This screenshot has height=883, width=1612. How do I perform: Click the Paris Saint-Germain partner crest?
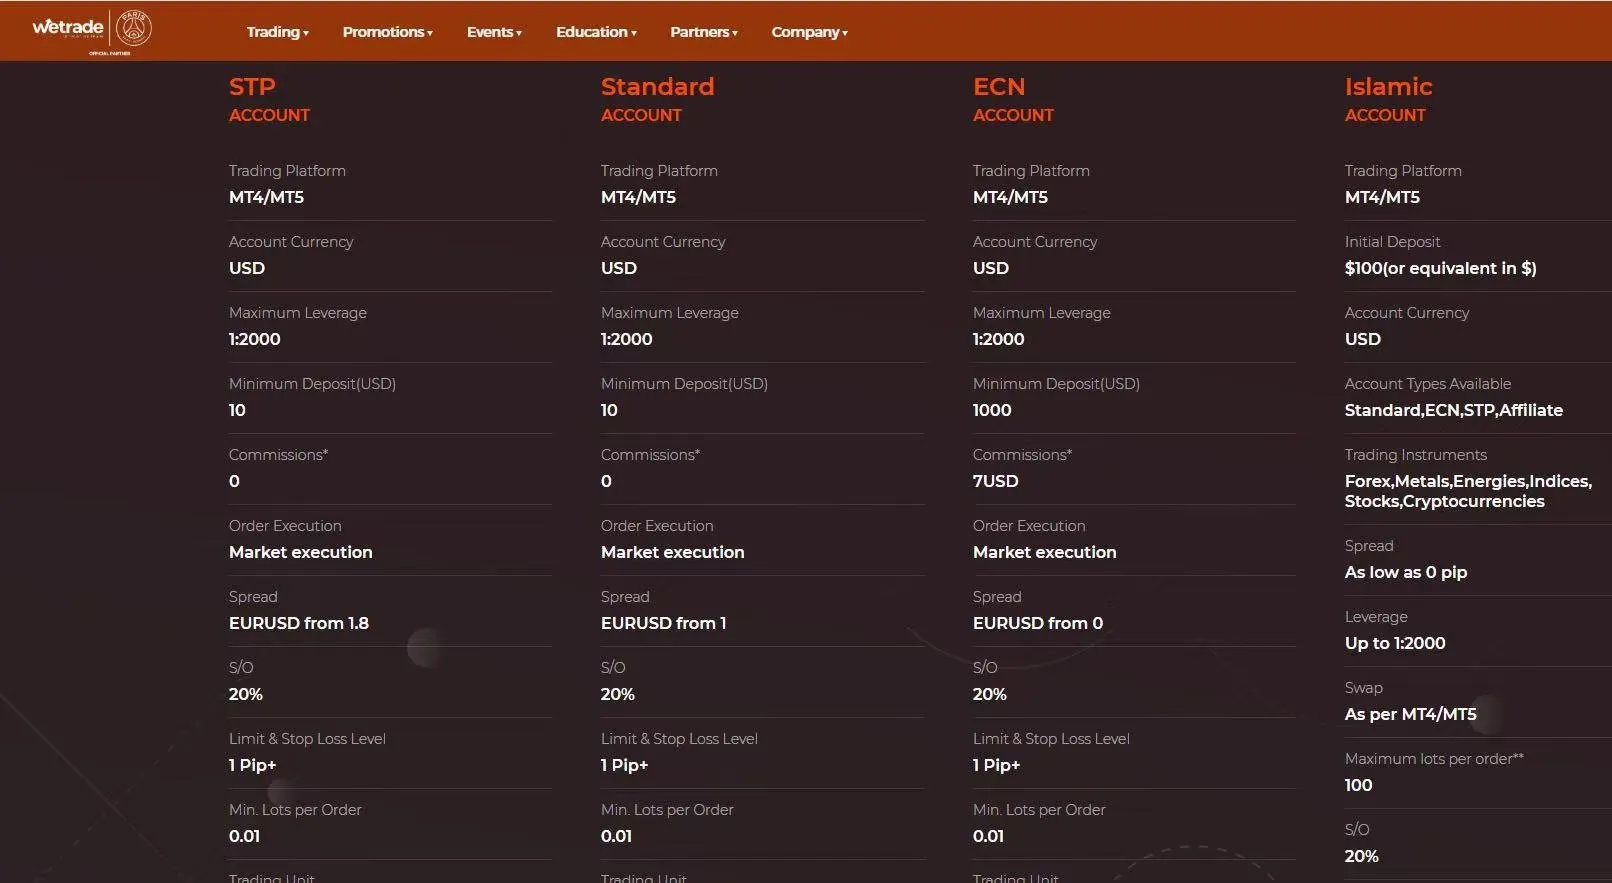133,29
